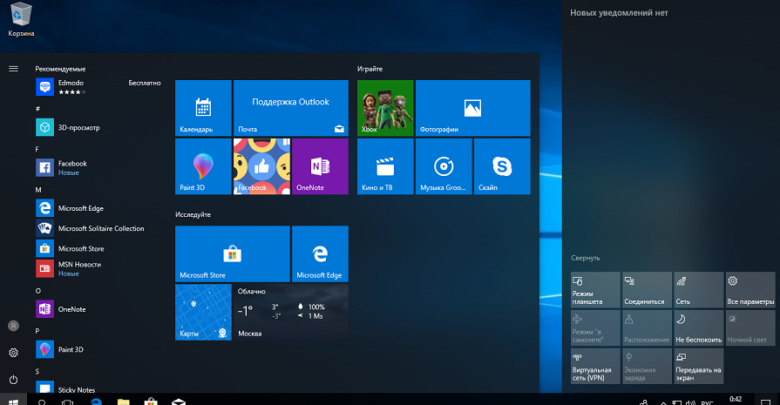Viewport: 780px width, 405px height.
Task: Open Paint 3D in the app list
Action: (x=98, y=349)
